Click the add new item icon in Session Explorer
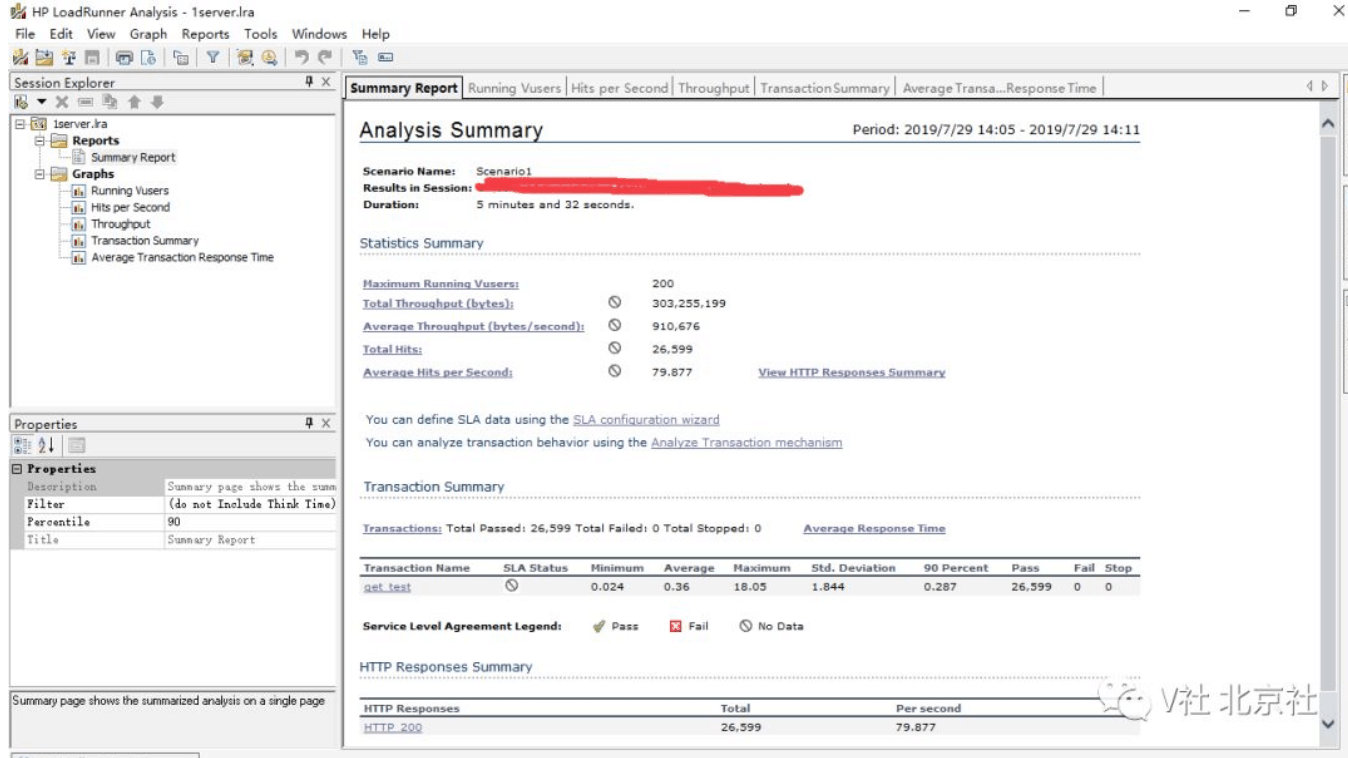The height and width of the screenshot is (758, 1348). coord(21,102)
